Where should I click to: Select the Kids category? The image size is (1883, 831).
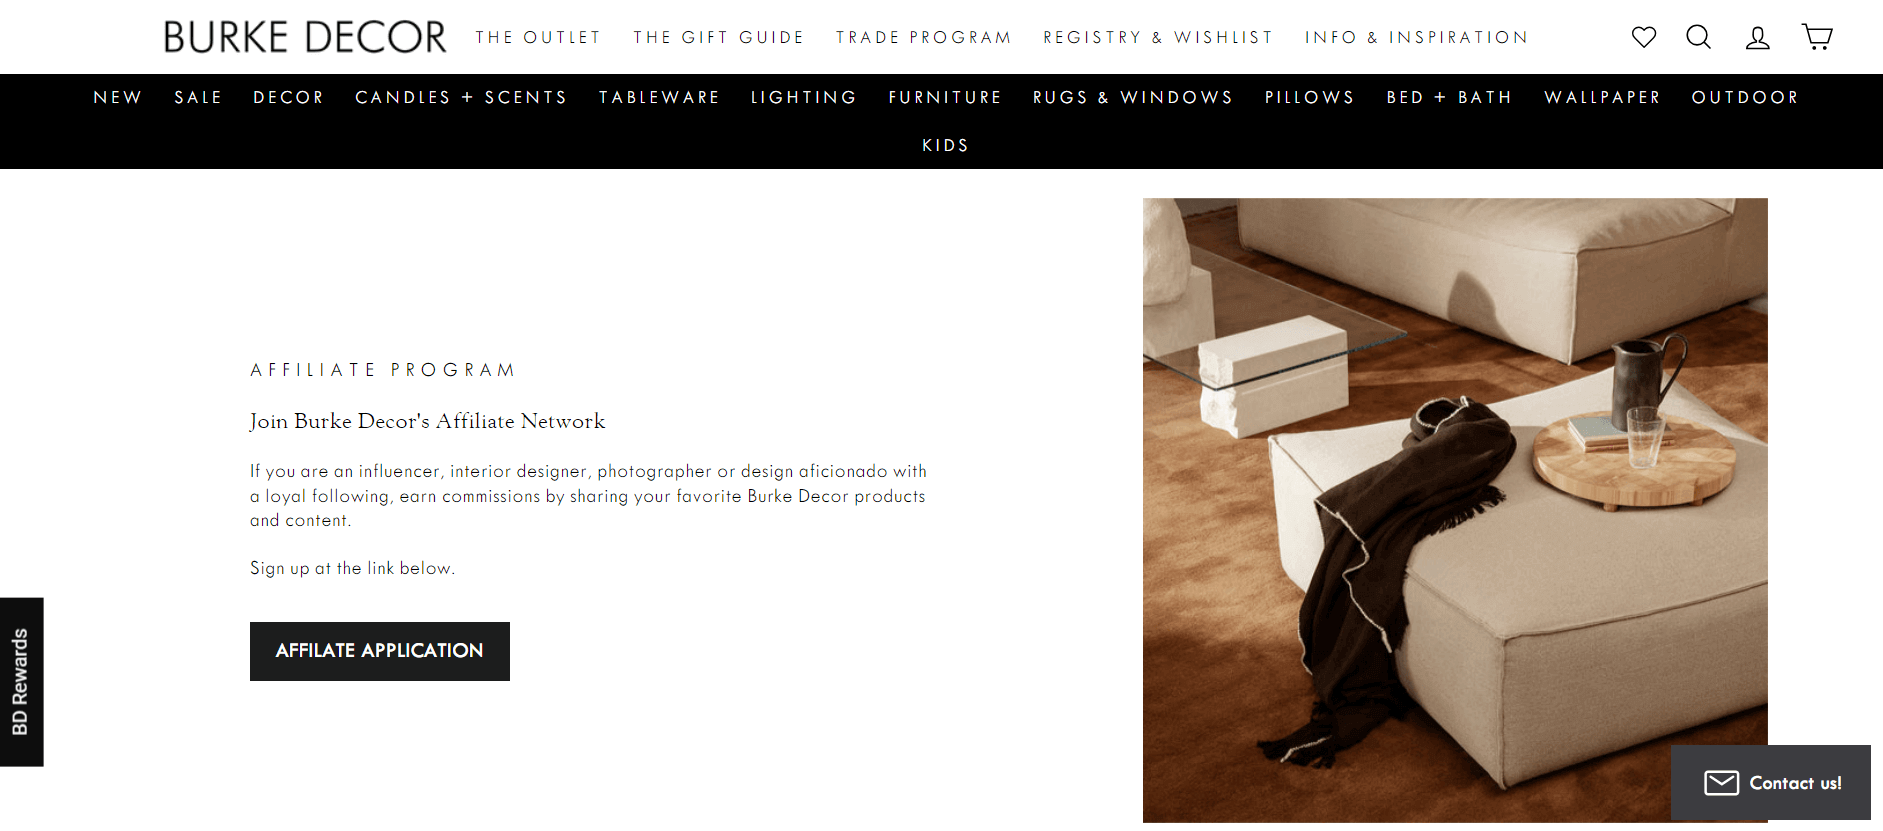(x=946, y=145)
